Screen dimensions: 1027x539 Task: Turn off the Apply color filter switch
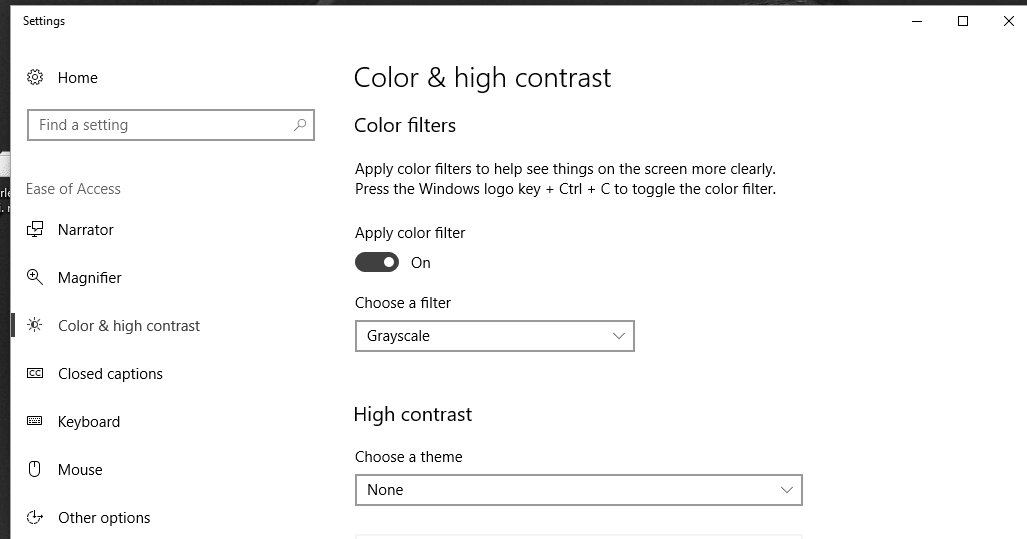tap(377, 262)
